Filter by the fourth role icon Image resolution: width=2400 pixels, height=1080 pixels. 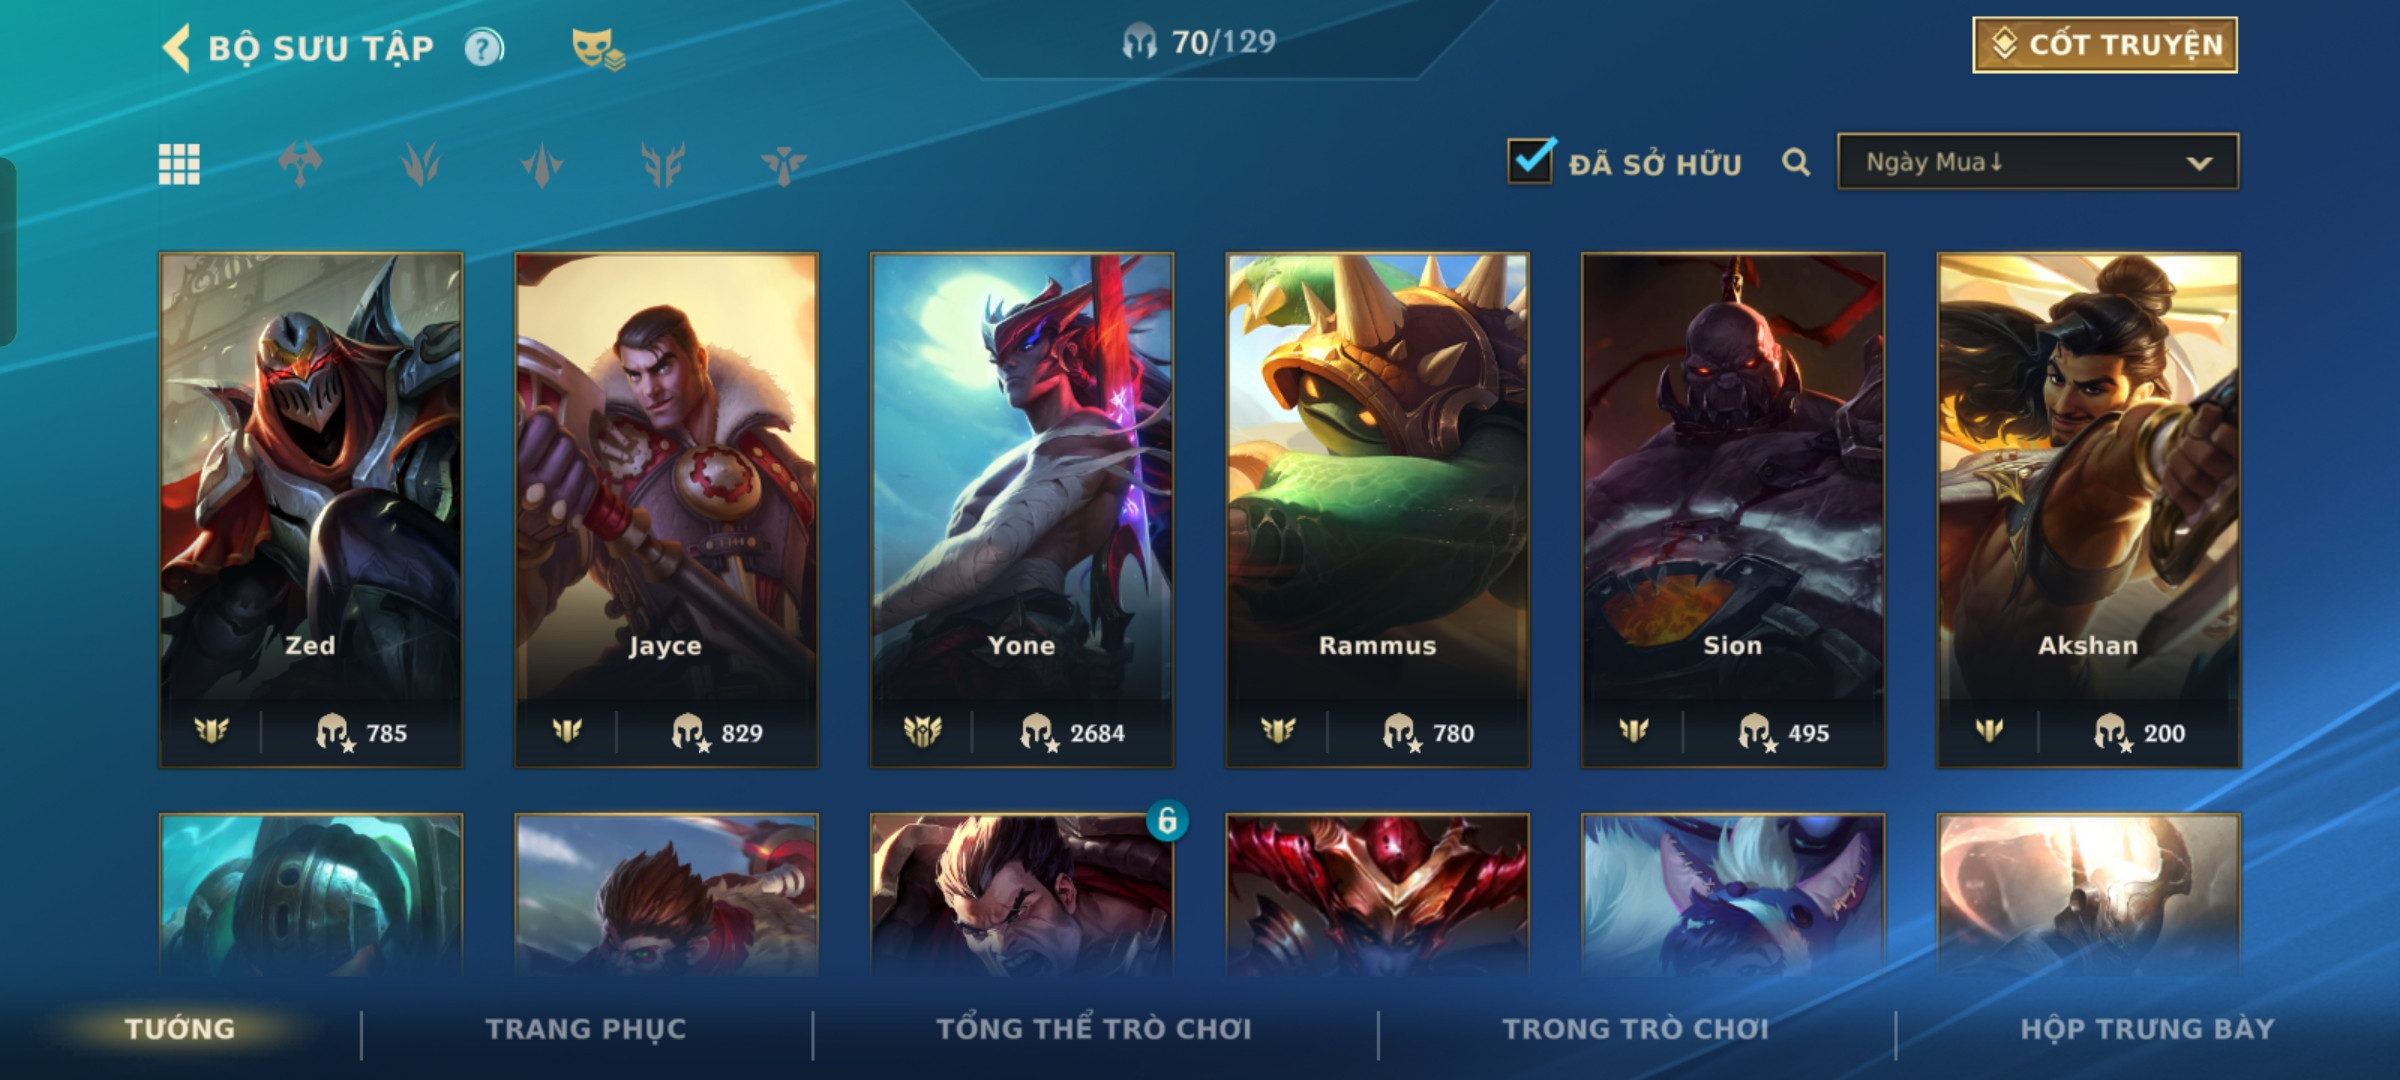pyautogui.click(x=663, y=164)
